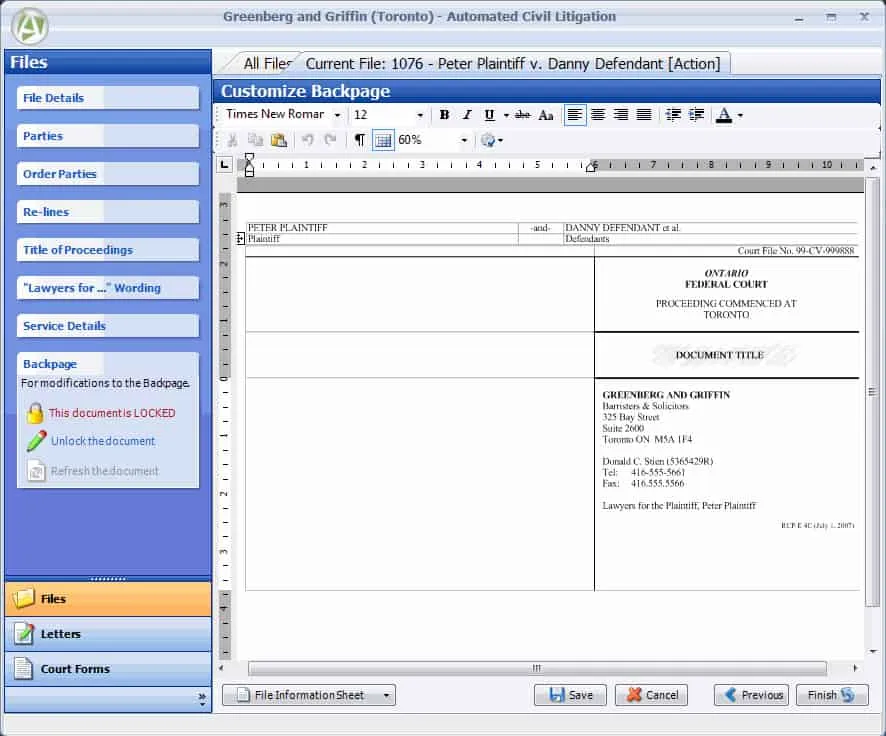Align text left
886x736 pixels.
point(575,115)
